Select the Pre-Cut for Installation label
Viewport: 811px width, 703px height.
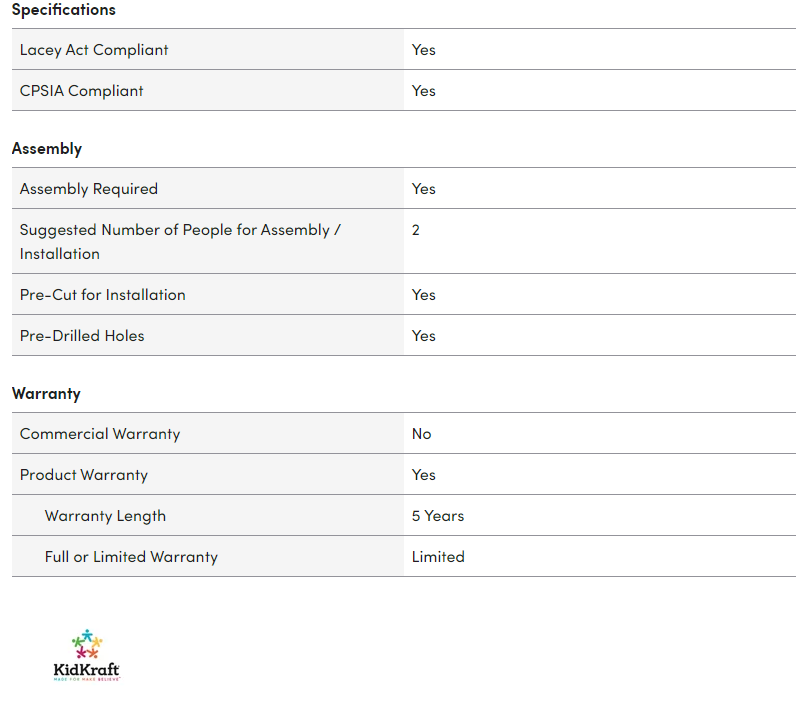[x=103, y=295]
